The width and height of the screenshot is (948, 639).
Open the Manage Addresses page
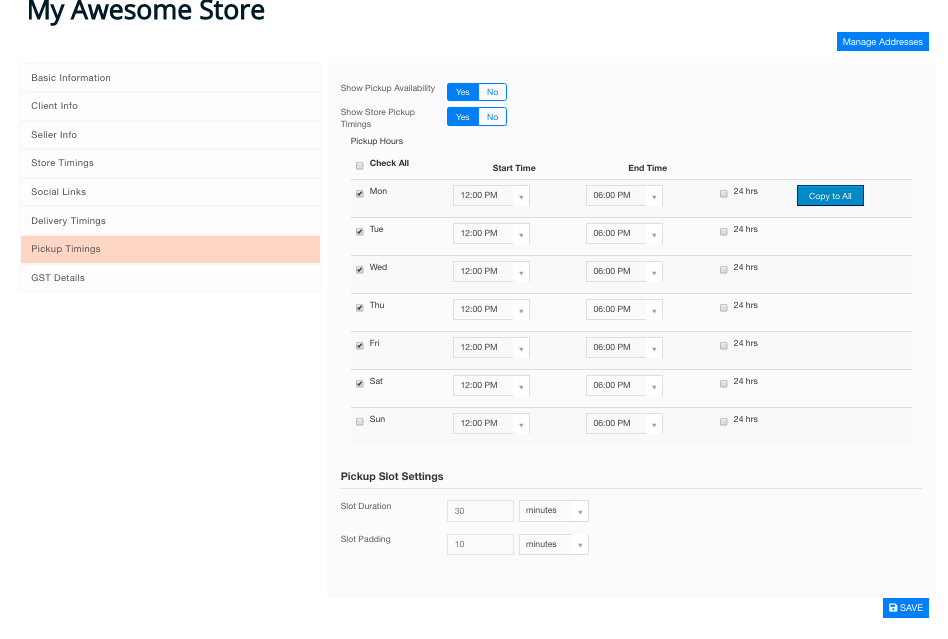coord(882,42)
